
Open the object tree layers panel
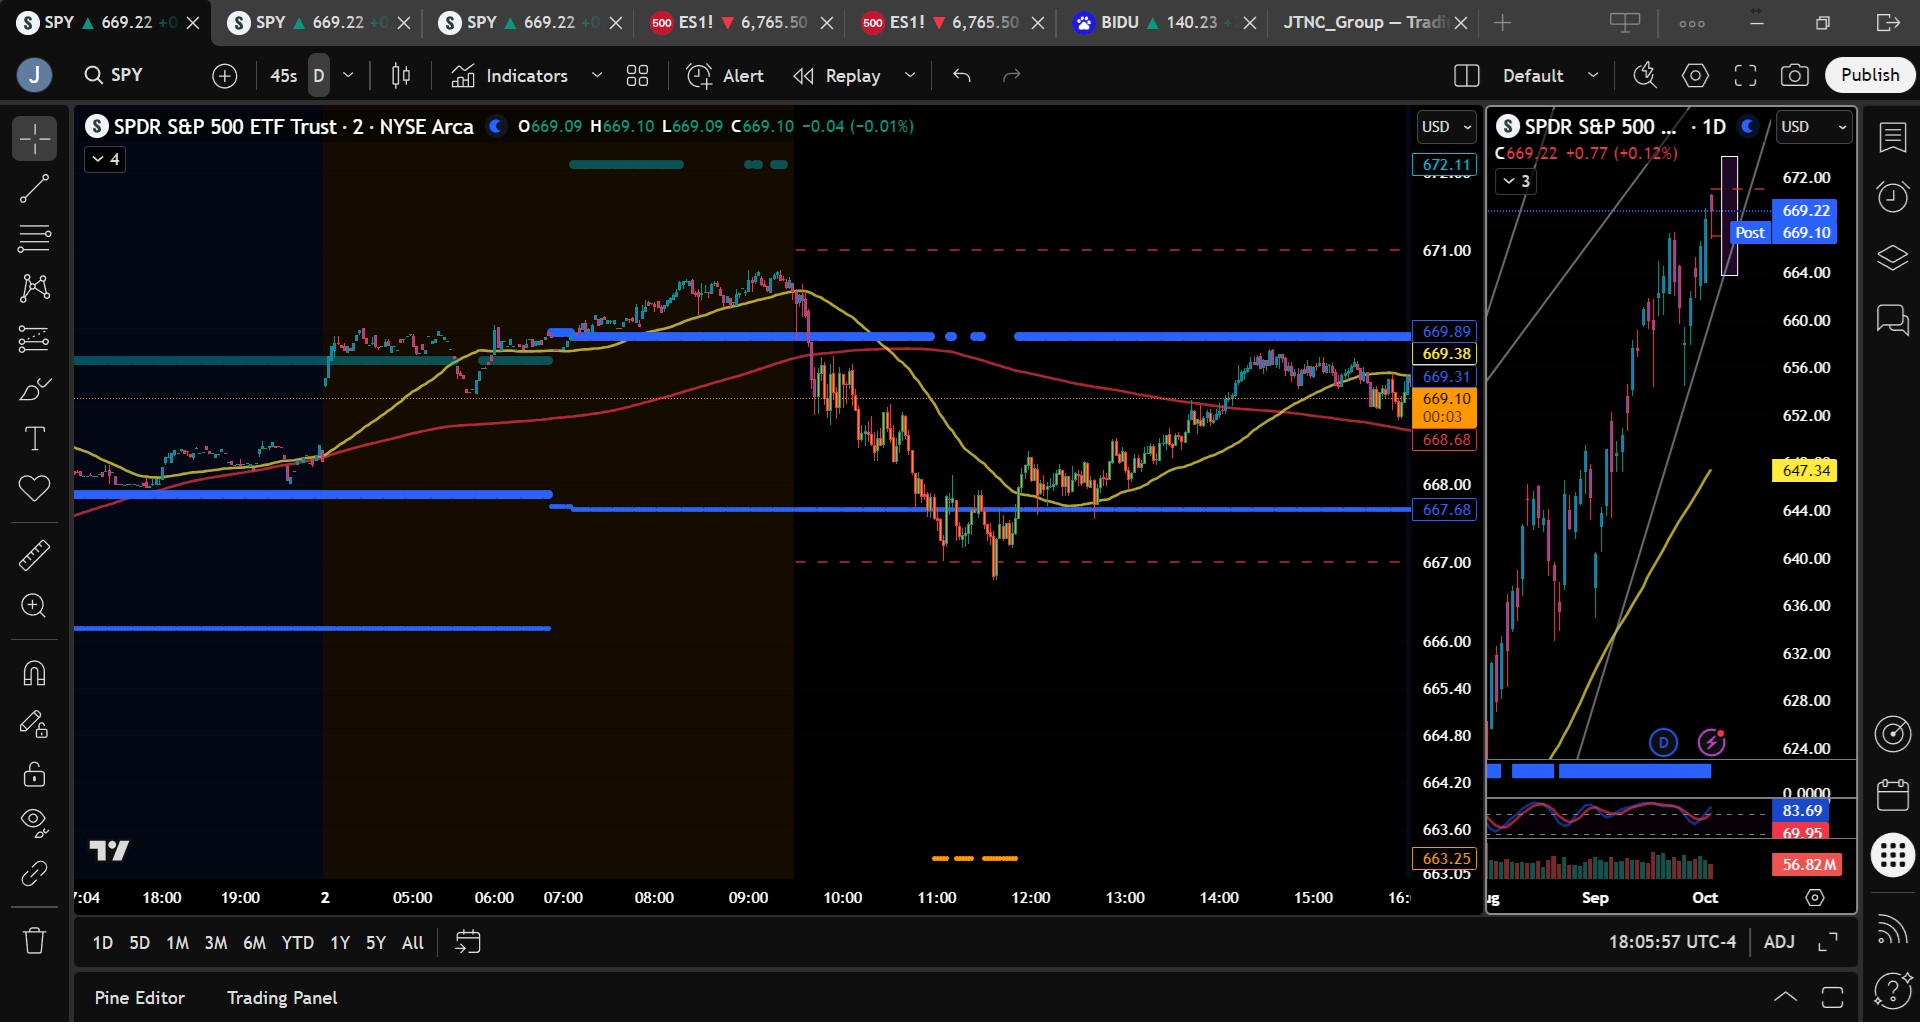pyautogui.click(x=1893, y=258)
